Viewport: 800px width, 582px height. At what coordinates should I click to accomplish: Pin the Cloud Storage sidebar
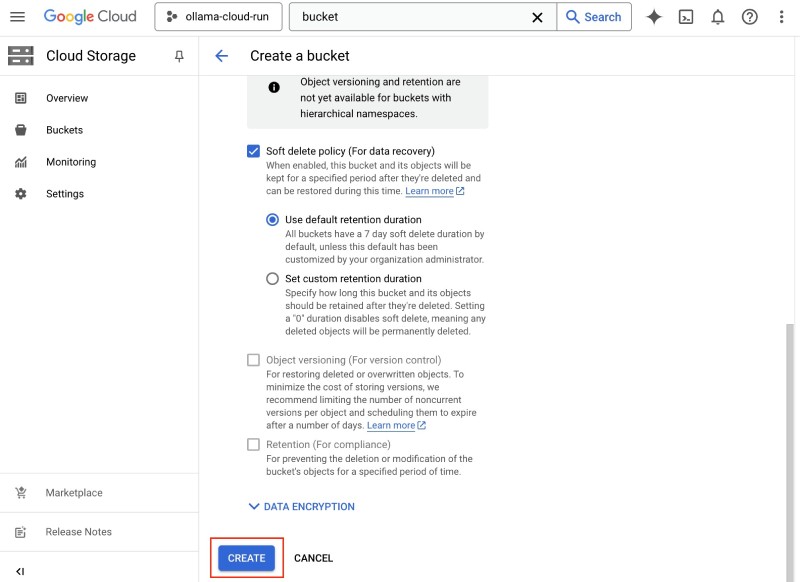coord(179,57)
